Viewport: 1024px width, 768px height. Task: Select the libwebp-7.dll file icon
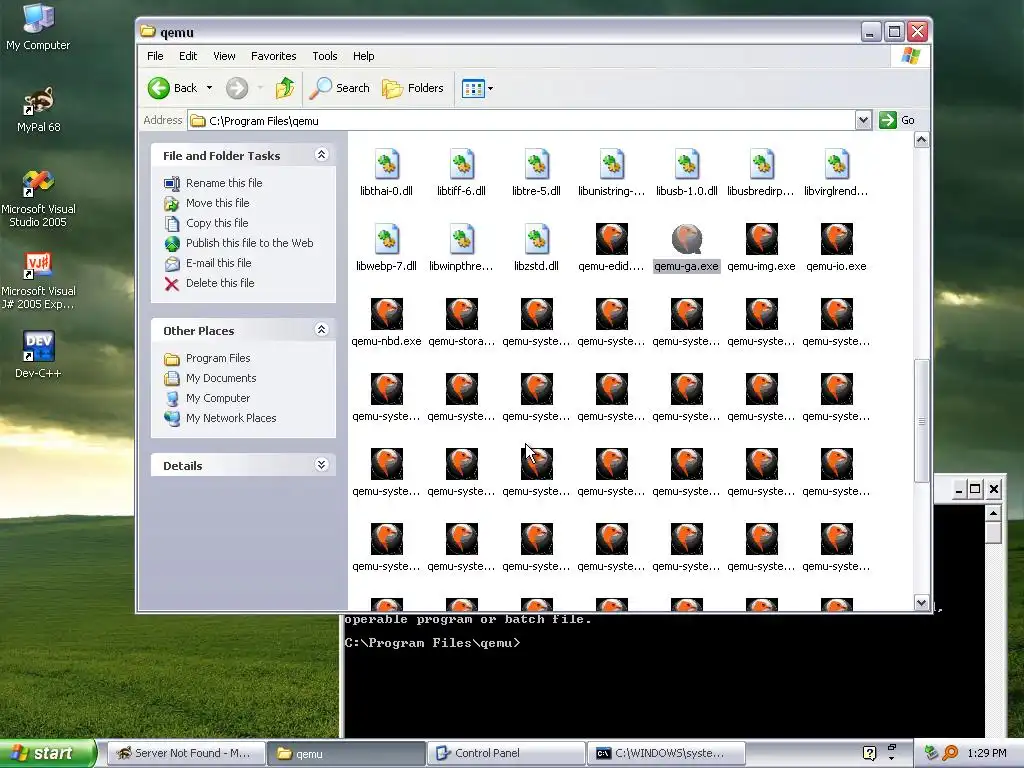[x=387, y=238]
